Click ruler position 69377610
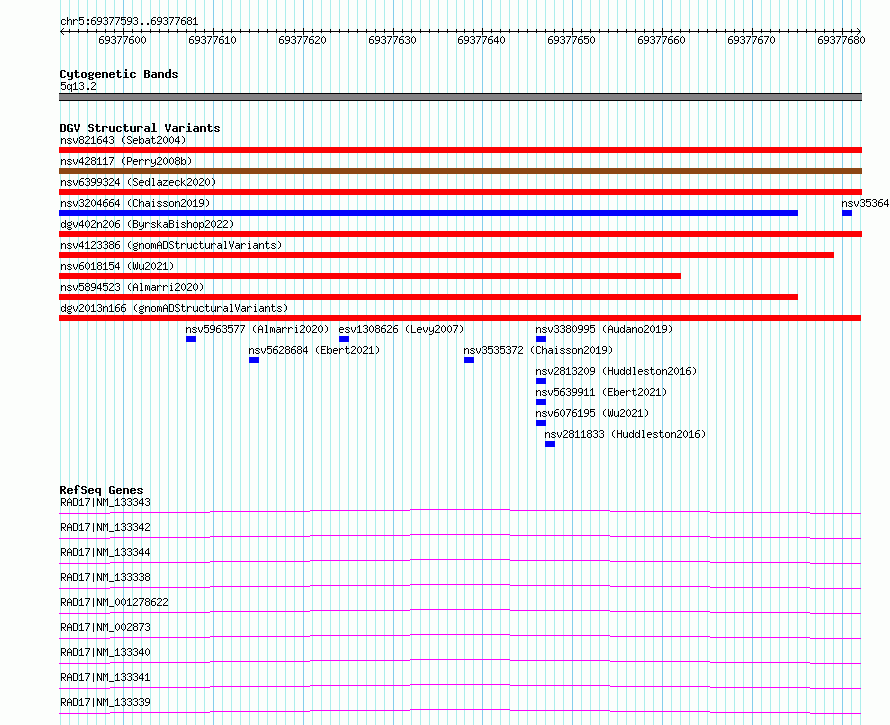Screen dimensions: 890x725 (x=212, y=40)
